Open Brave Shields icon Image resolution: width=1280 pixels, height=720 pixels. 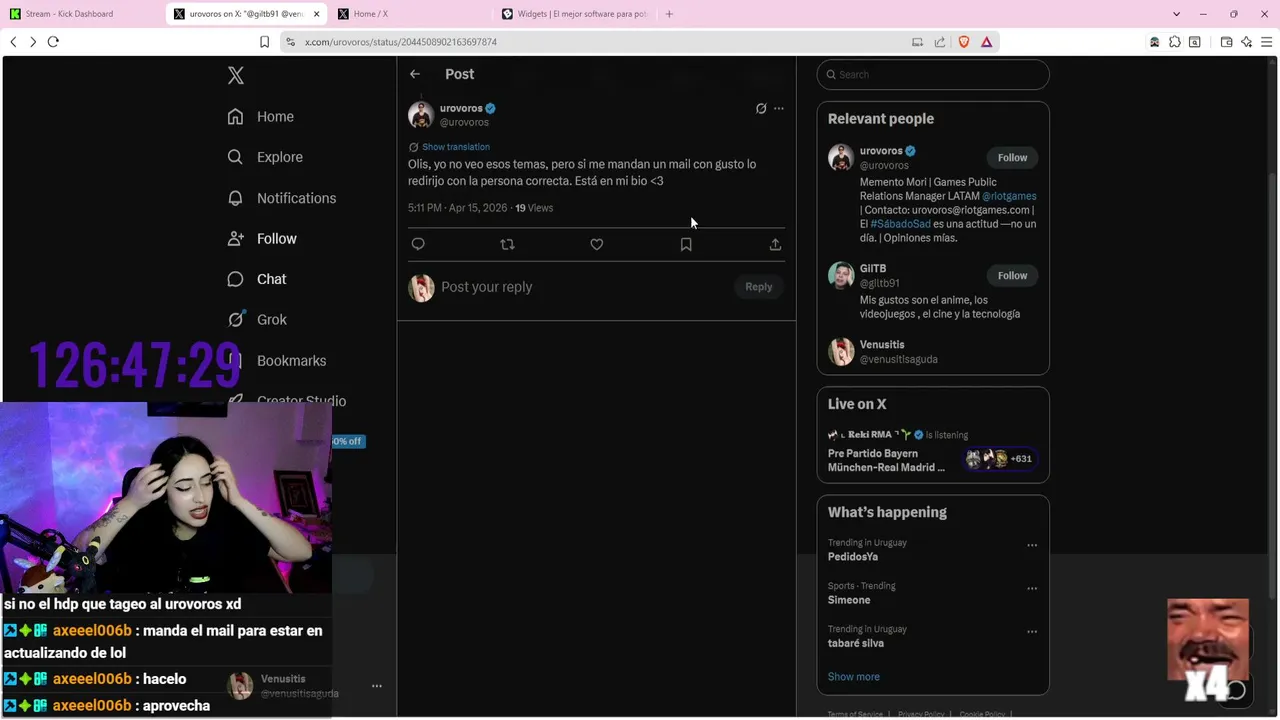click(x=964, y=42)
